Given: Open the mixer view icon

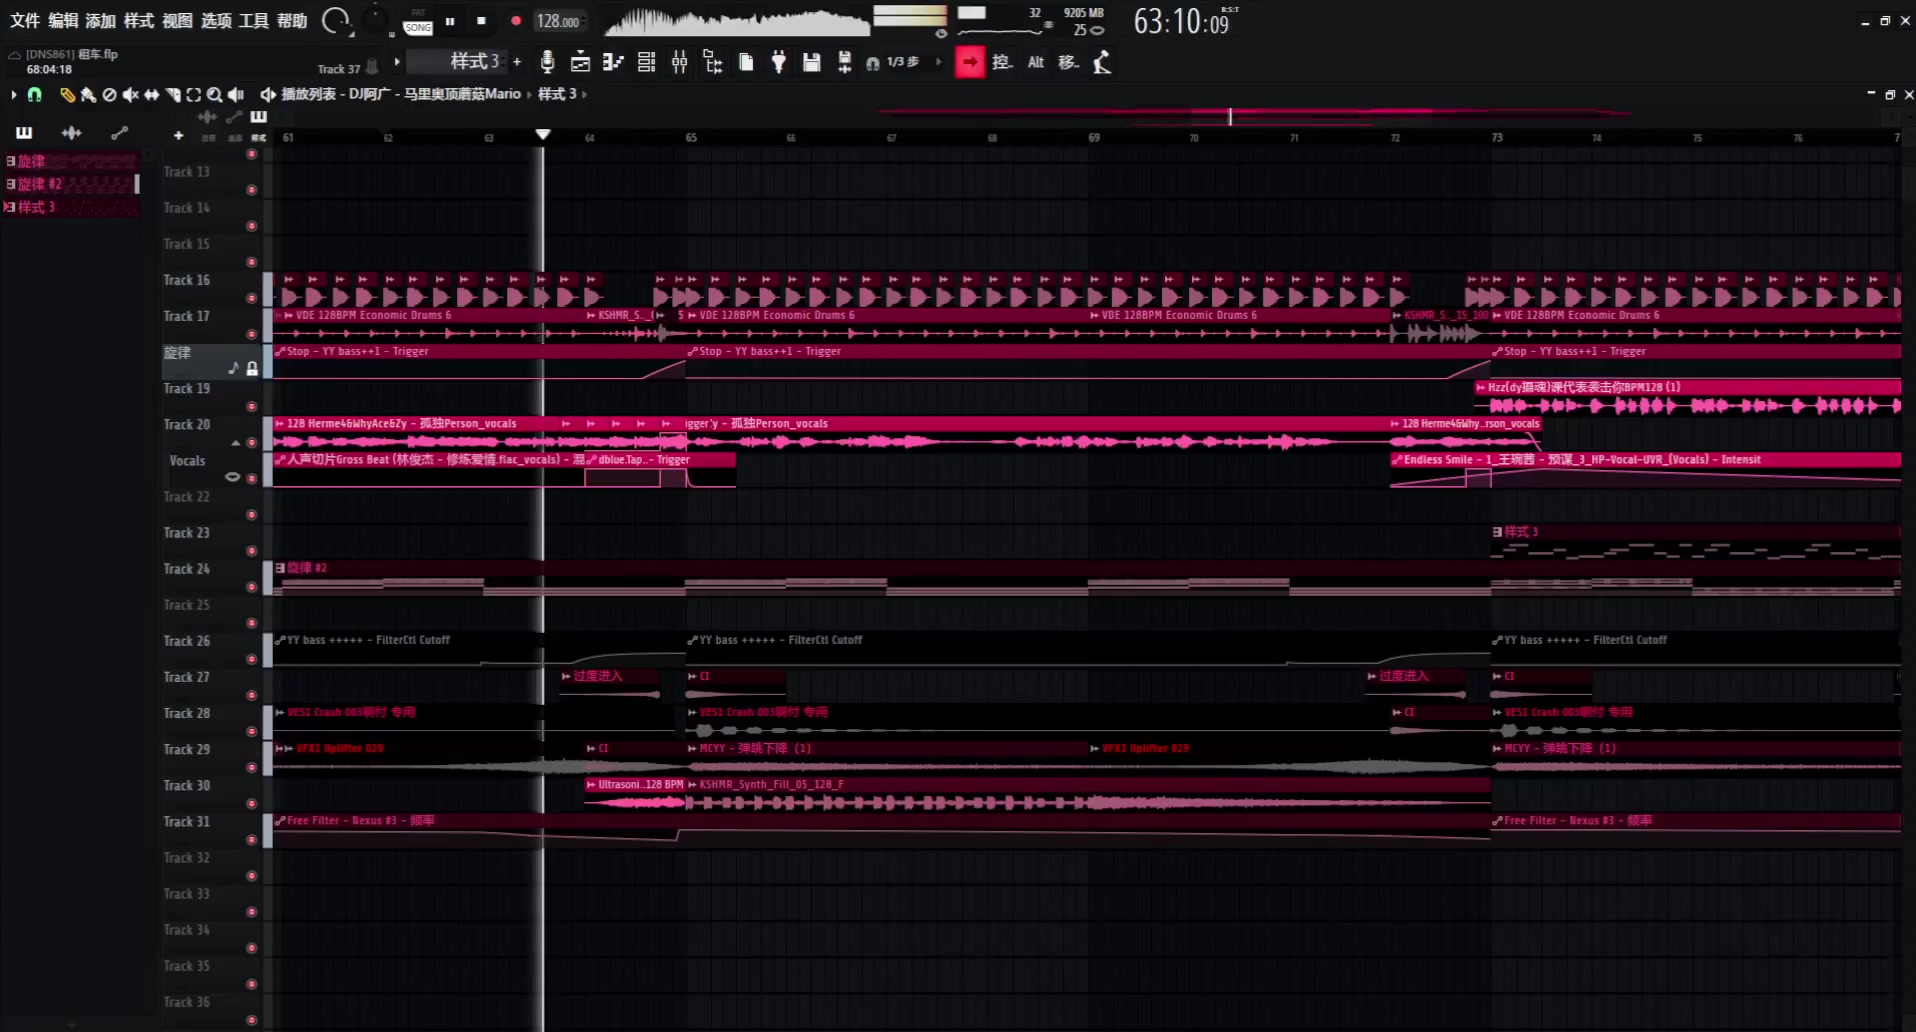Looking at the screenshot, I should pos(679,62).
